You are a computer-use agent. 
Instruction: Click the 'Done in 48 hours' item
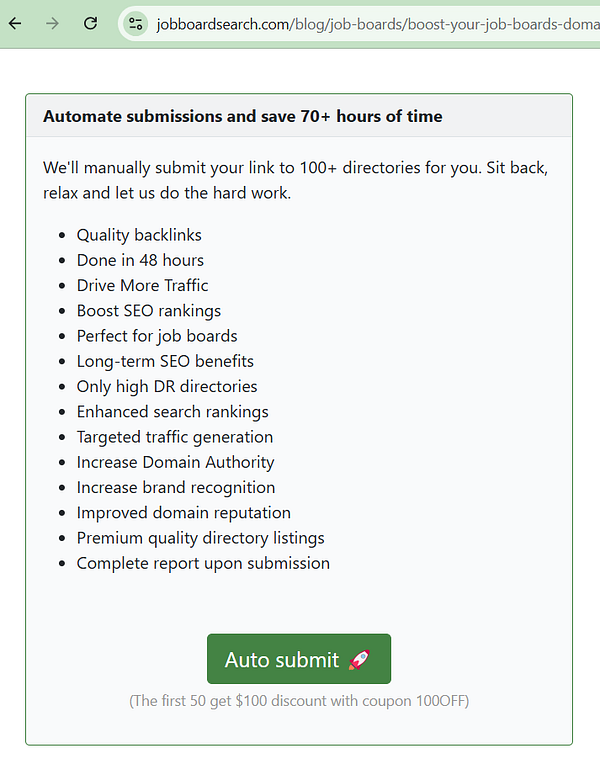[140, 260]
